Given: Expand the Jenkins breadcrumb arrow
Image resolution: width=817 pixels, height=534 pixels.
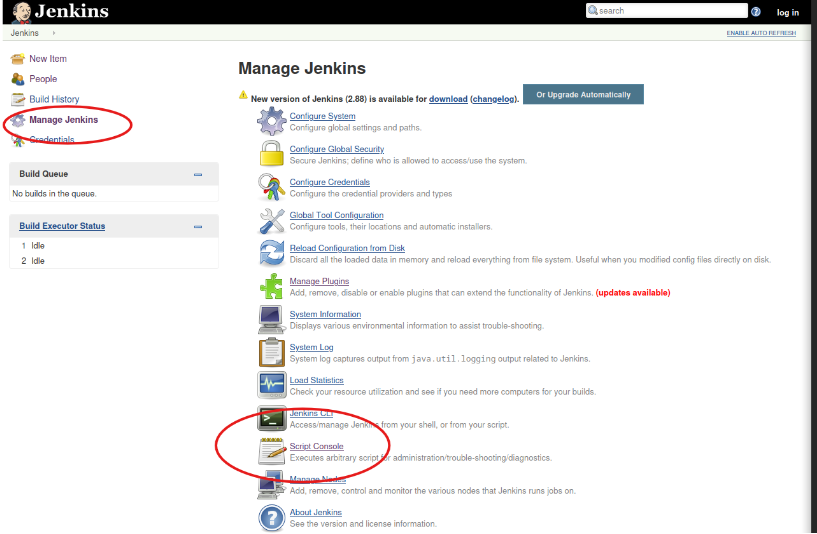Looking at the screenshot, I should (53, 33).
